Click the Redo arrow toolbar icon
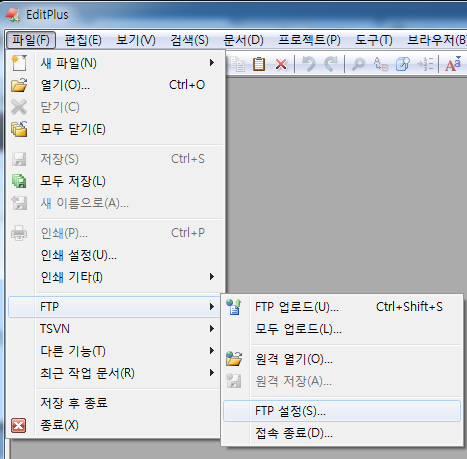Screen dimensions: 467x459 click(331, 64)
